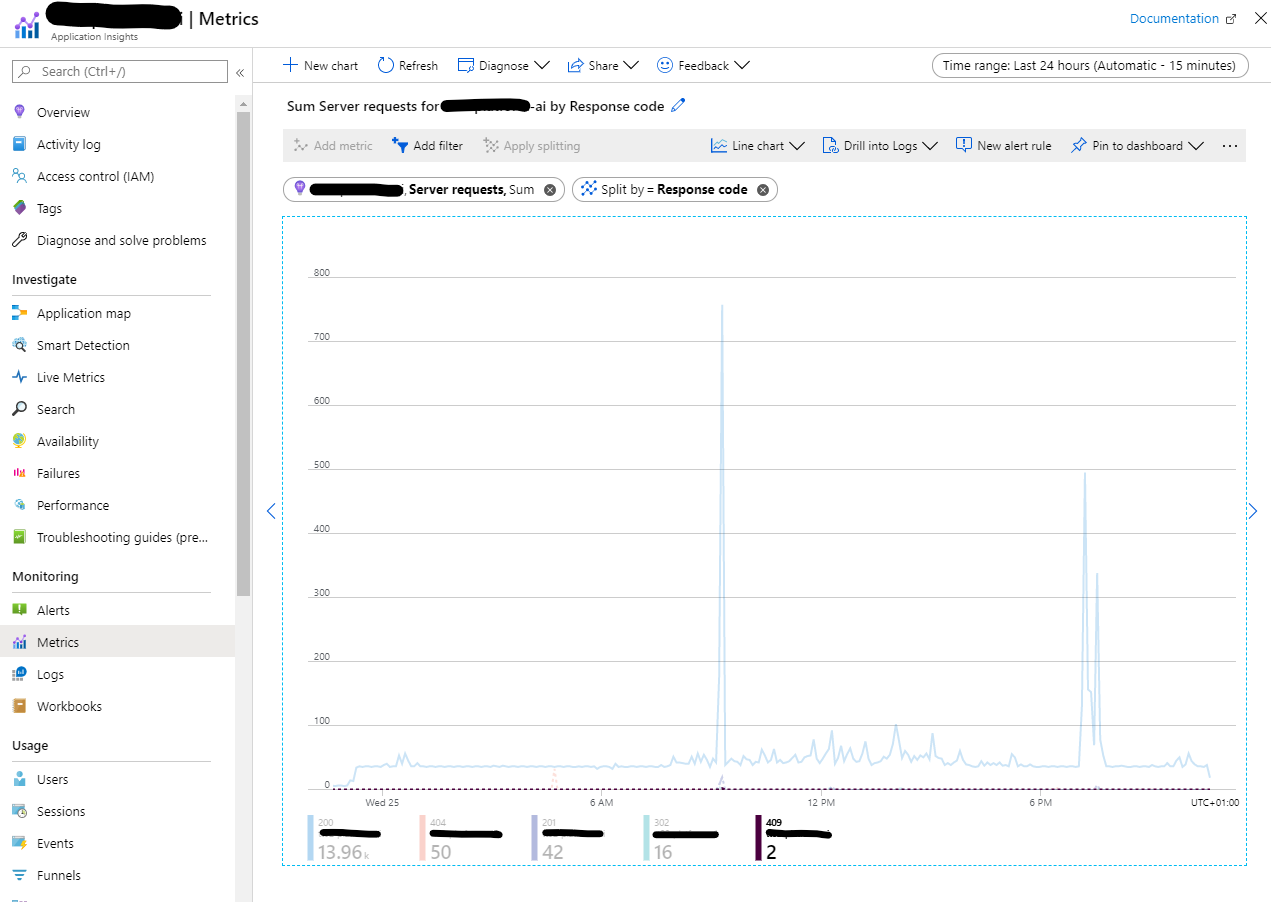
Task: Remove the Split by Response code pill
Action: point(763,190)
